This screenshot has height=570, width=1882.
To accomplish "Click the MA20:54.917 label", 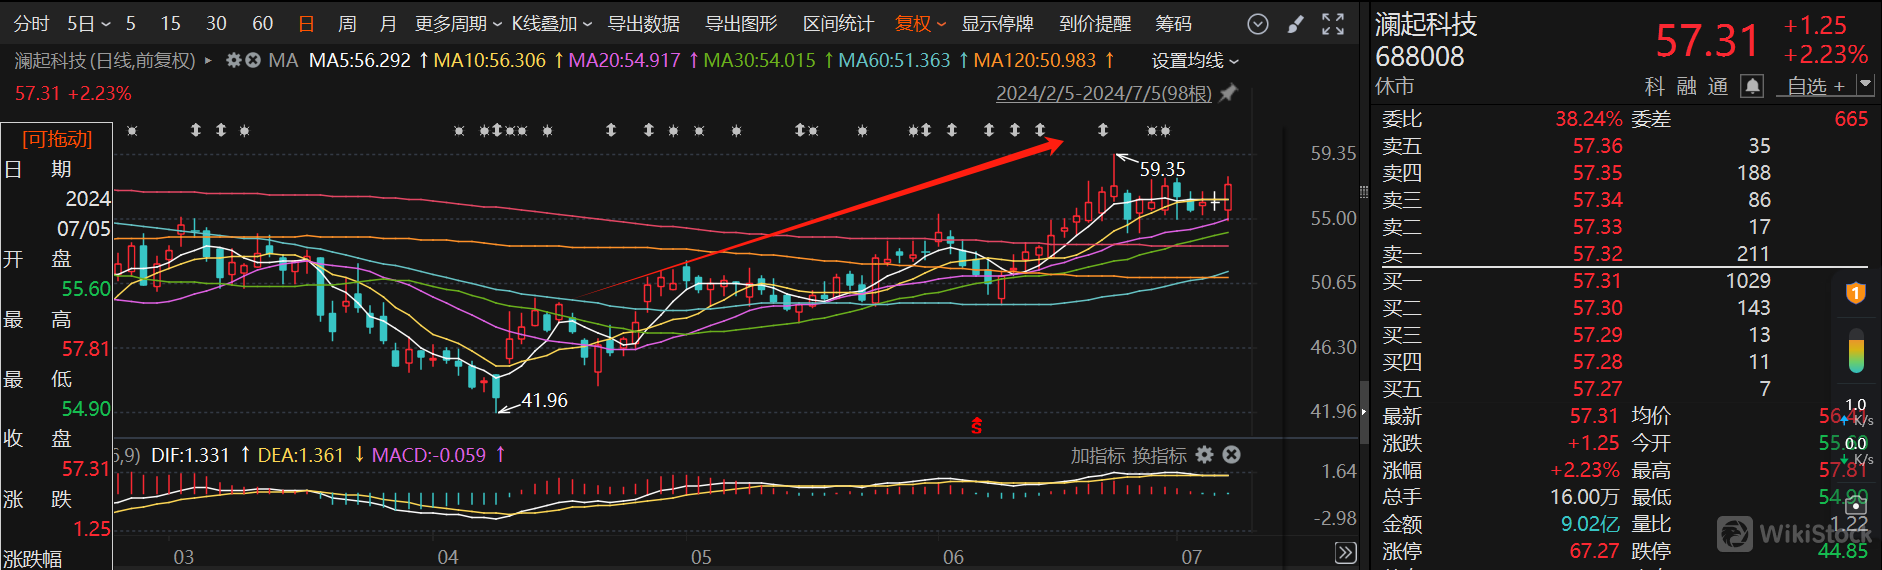I will pos(624,61).
